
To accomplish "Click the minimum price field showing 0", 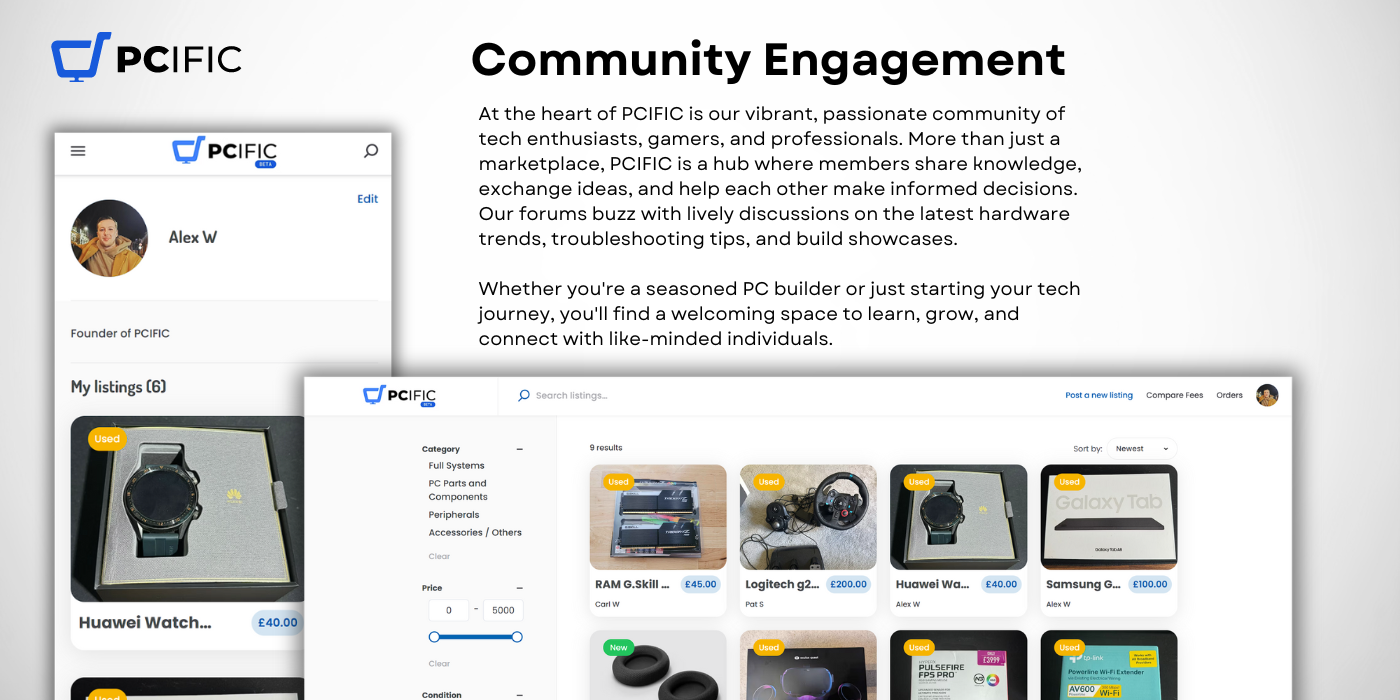I will (449, 610).
